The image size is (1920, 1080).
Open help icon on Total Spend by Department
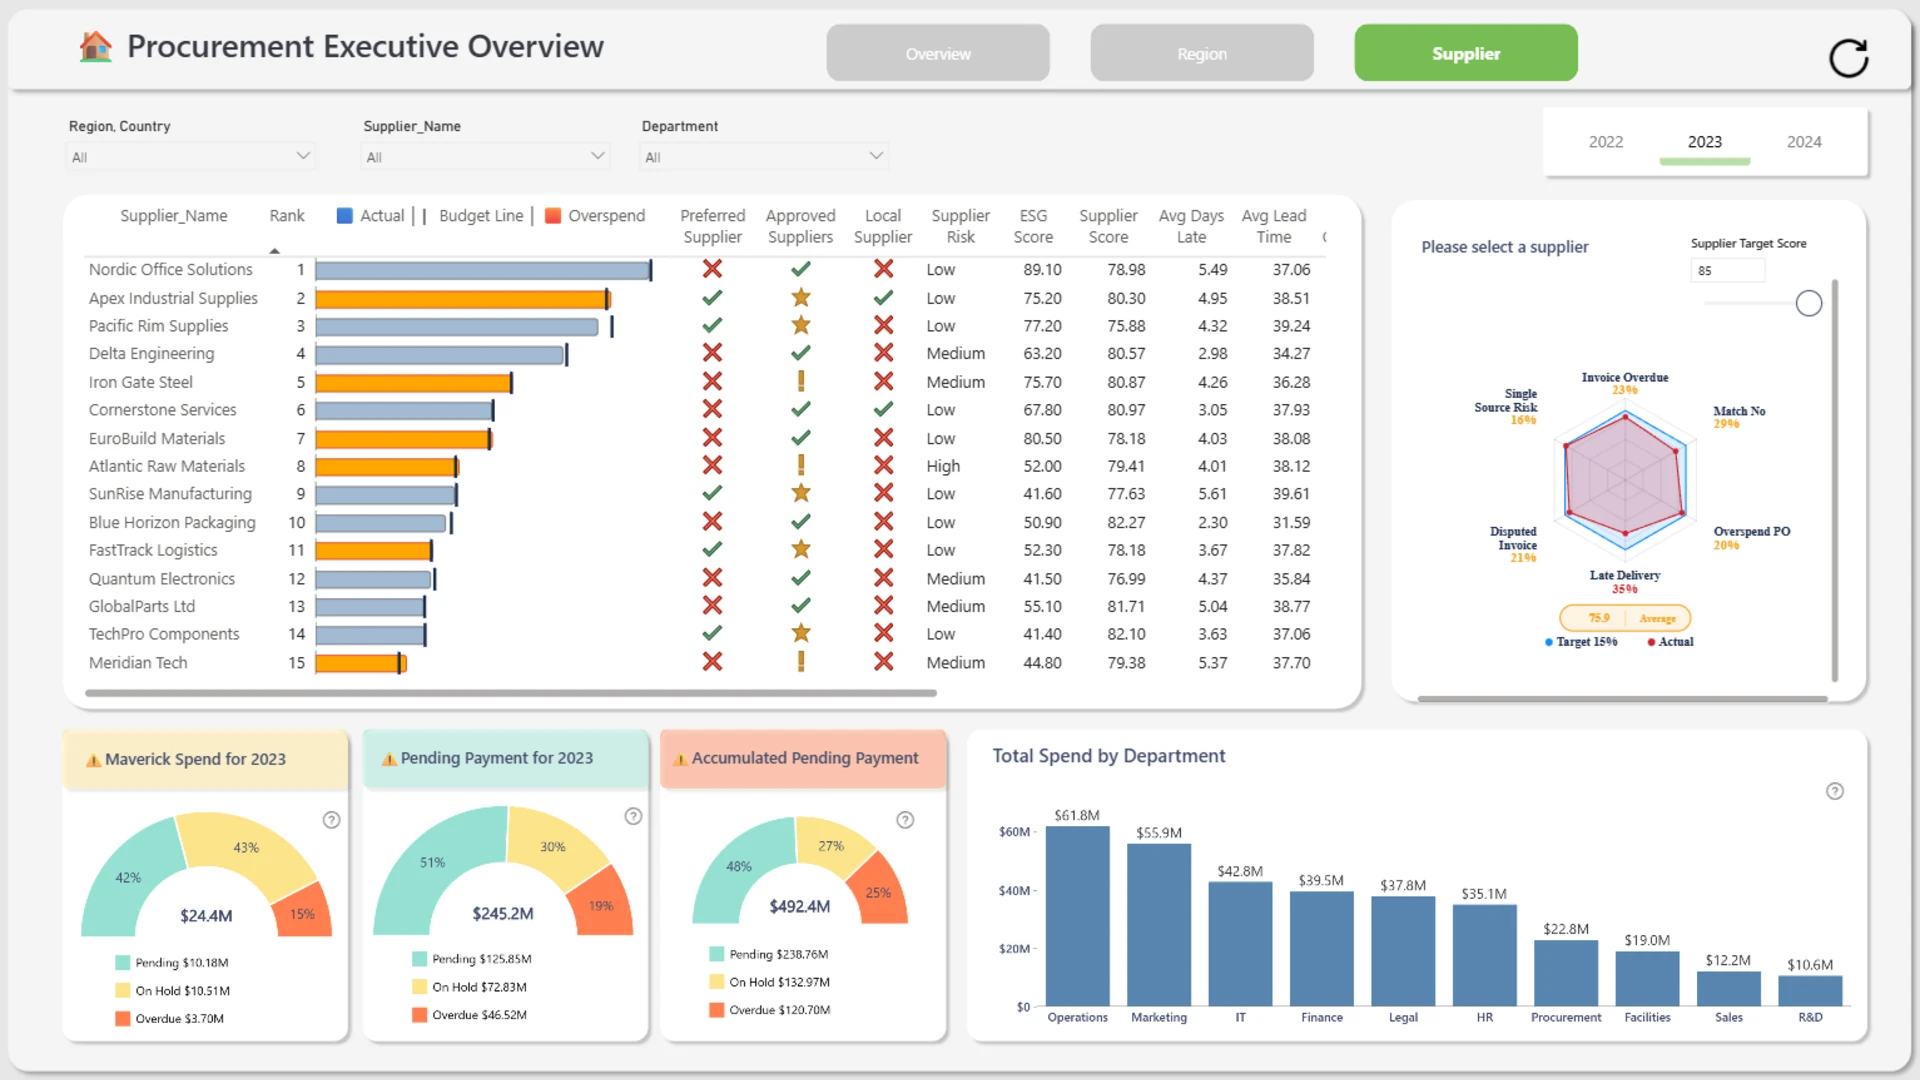pyautogui.click(x=1835, y=791)
